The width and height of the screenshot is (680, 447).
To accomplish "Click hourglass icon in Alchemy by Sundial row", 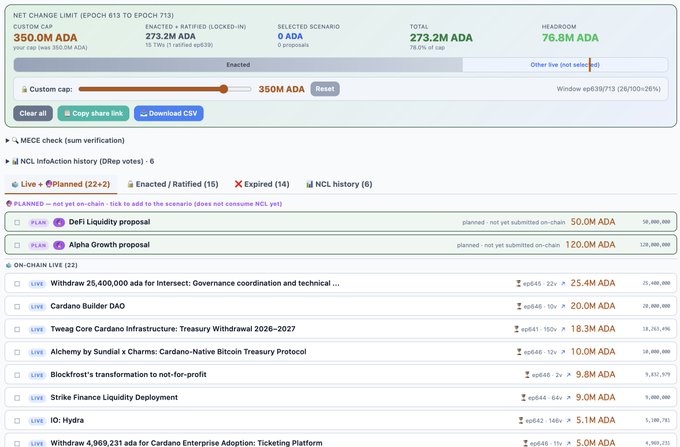I will 519,352.
